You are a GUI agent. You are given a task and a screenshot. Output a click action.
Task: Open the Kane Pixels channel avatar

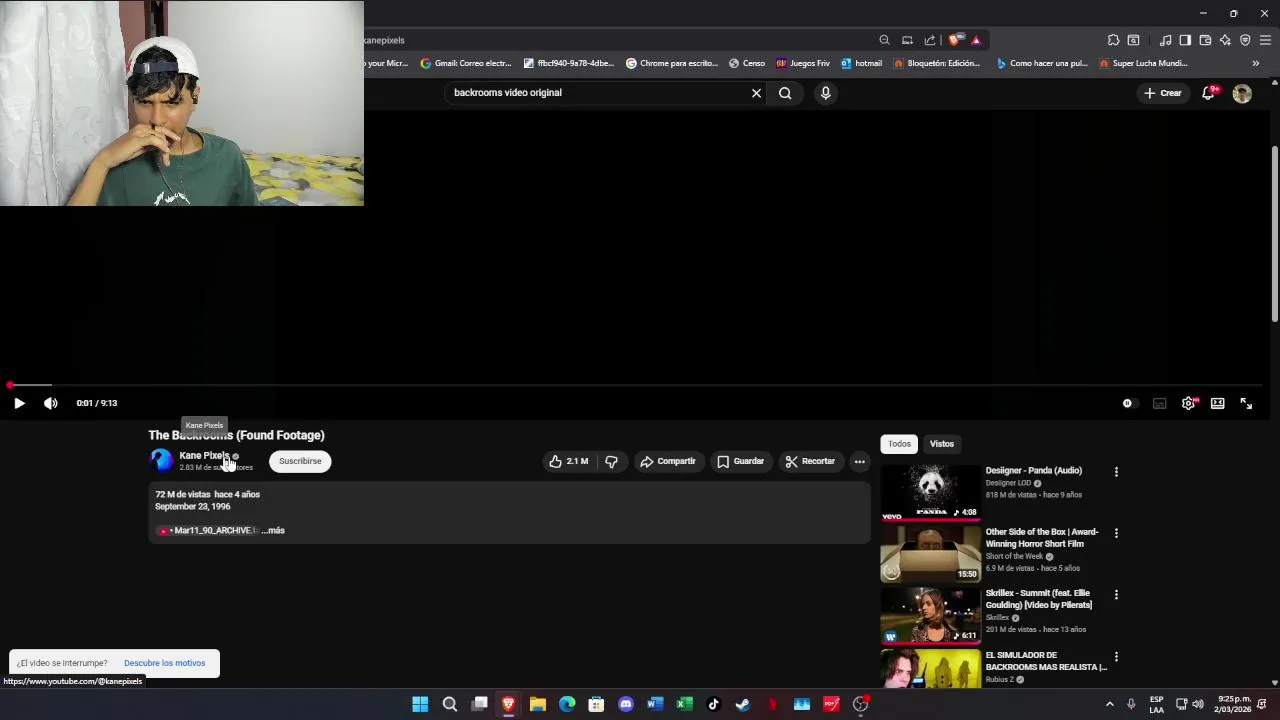(161, 460)
